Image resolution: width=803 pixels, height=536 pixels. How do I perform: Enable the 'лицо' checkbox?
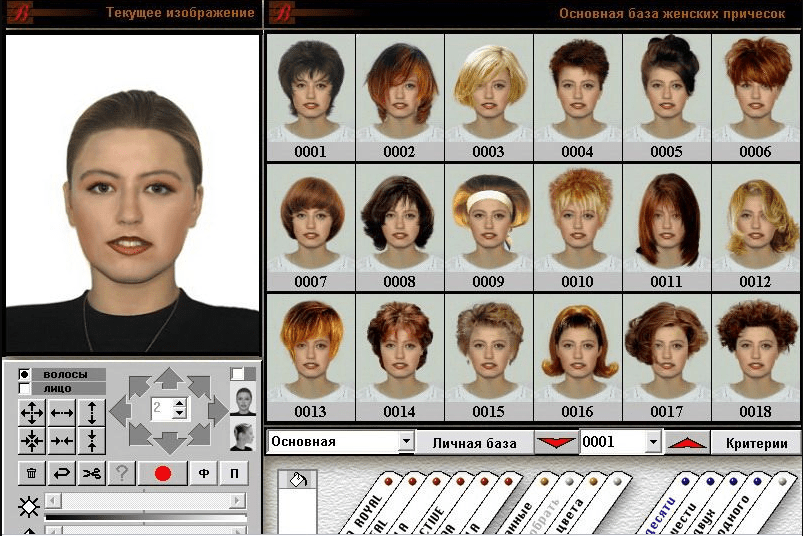click(25, 388)
